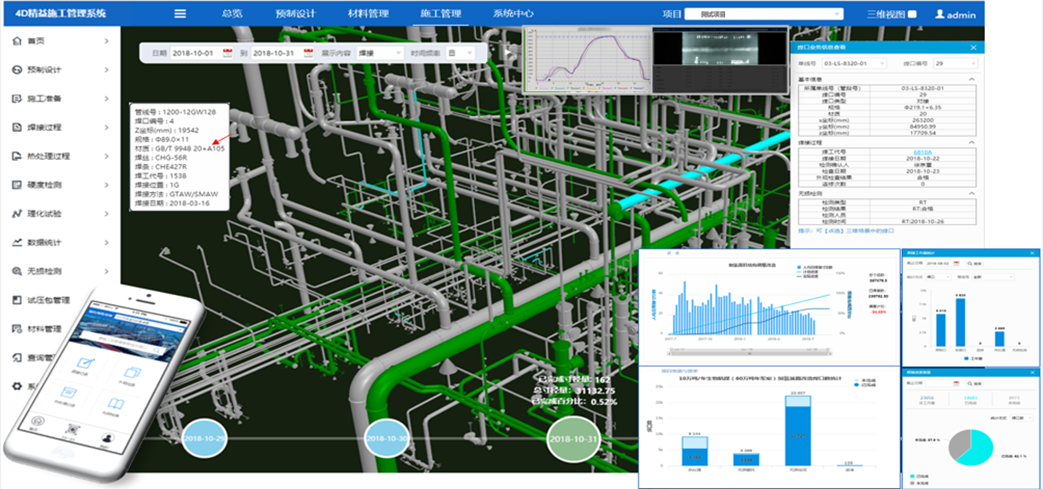Screen dimensions: 1043x489
Task: Click the 无损检测 sidebar icon
Action: [16, 272]
